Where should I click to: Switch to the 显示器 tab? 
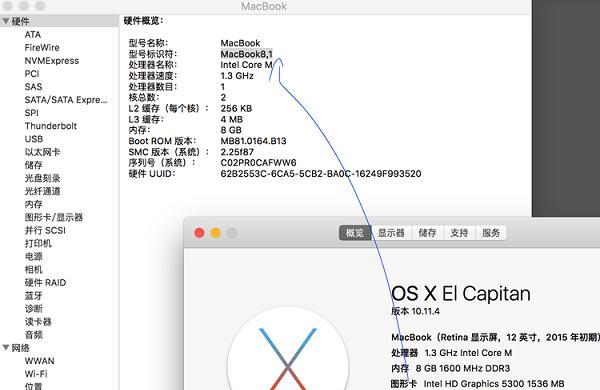(391, 233)
